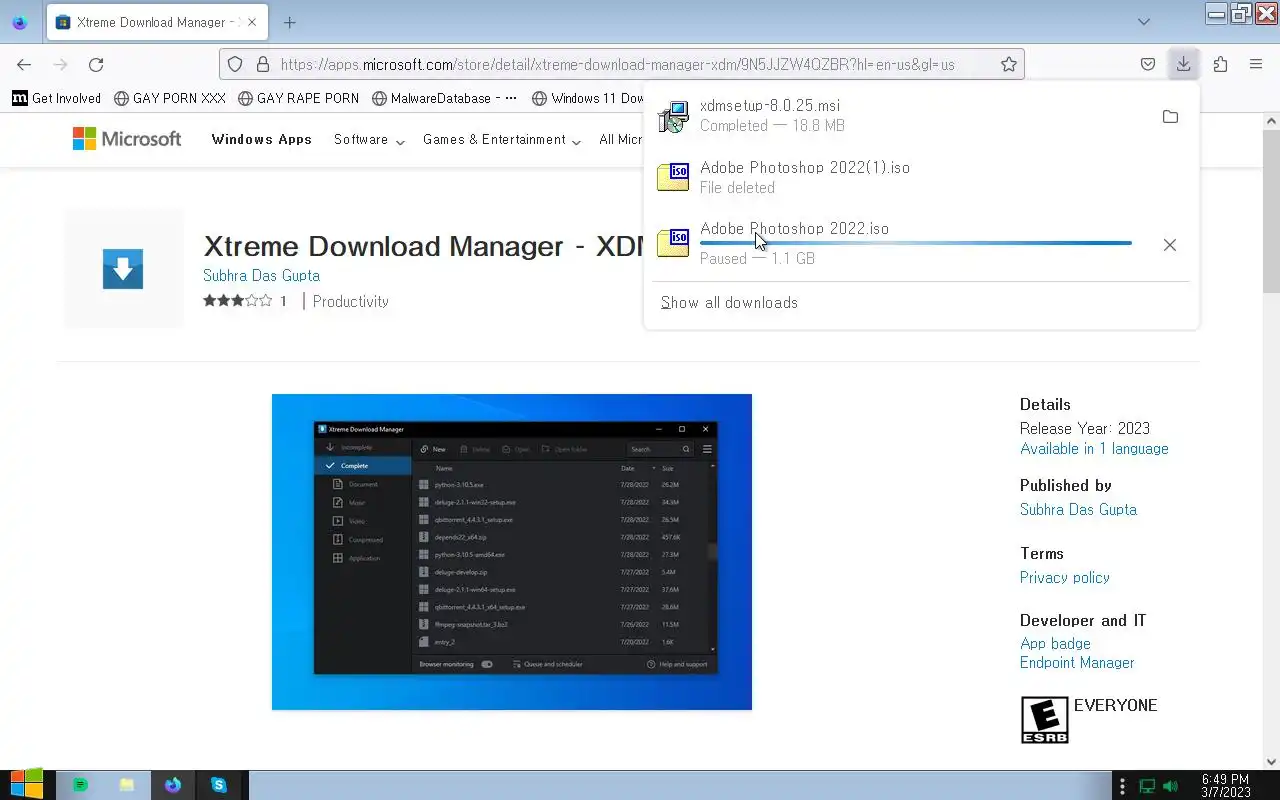Open the Privacy policy link
Image resolution: width=1280 pixels, height=800 pixels.
tap(1065, 577)
